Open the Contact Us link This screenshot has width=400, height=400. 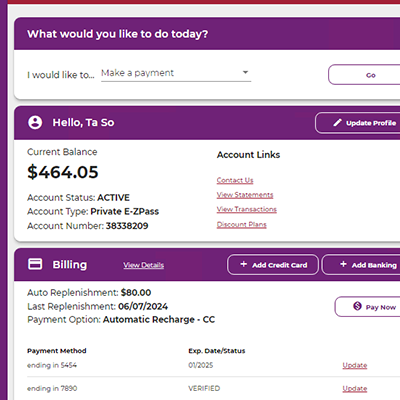[x=235, y=180]
